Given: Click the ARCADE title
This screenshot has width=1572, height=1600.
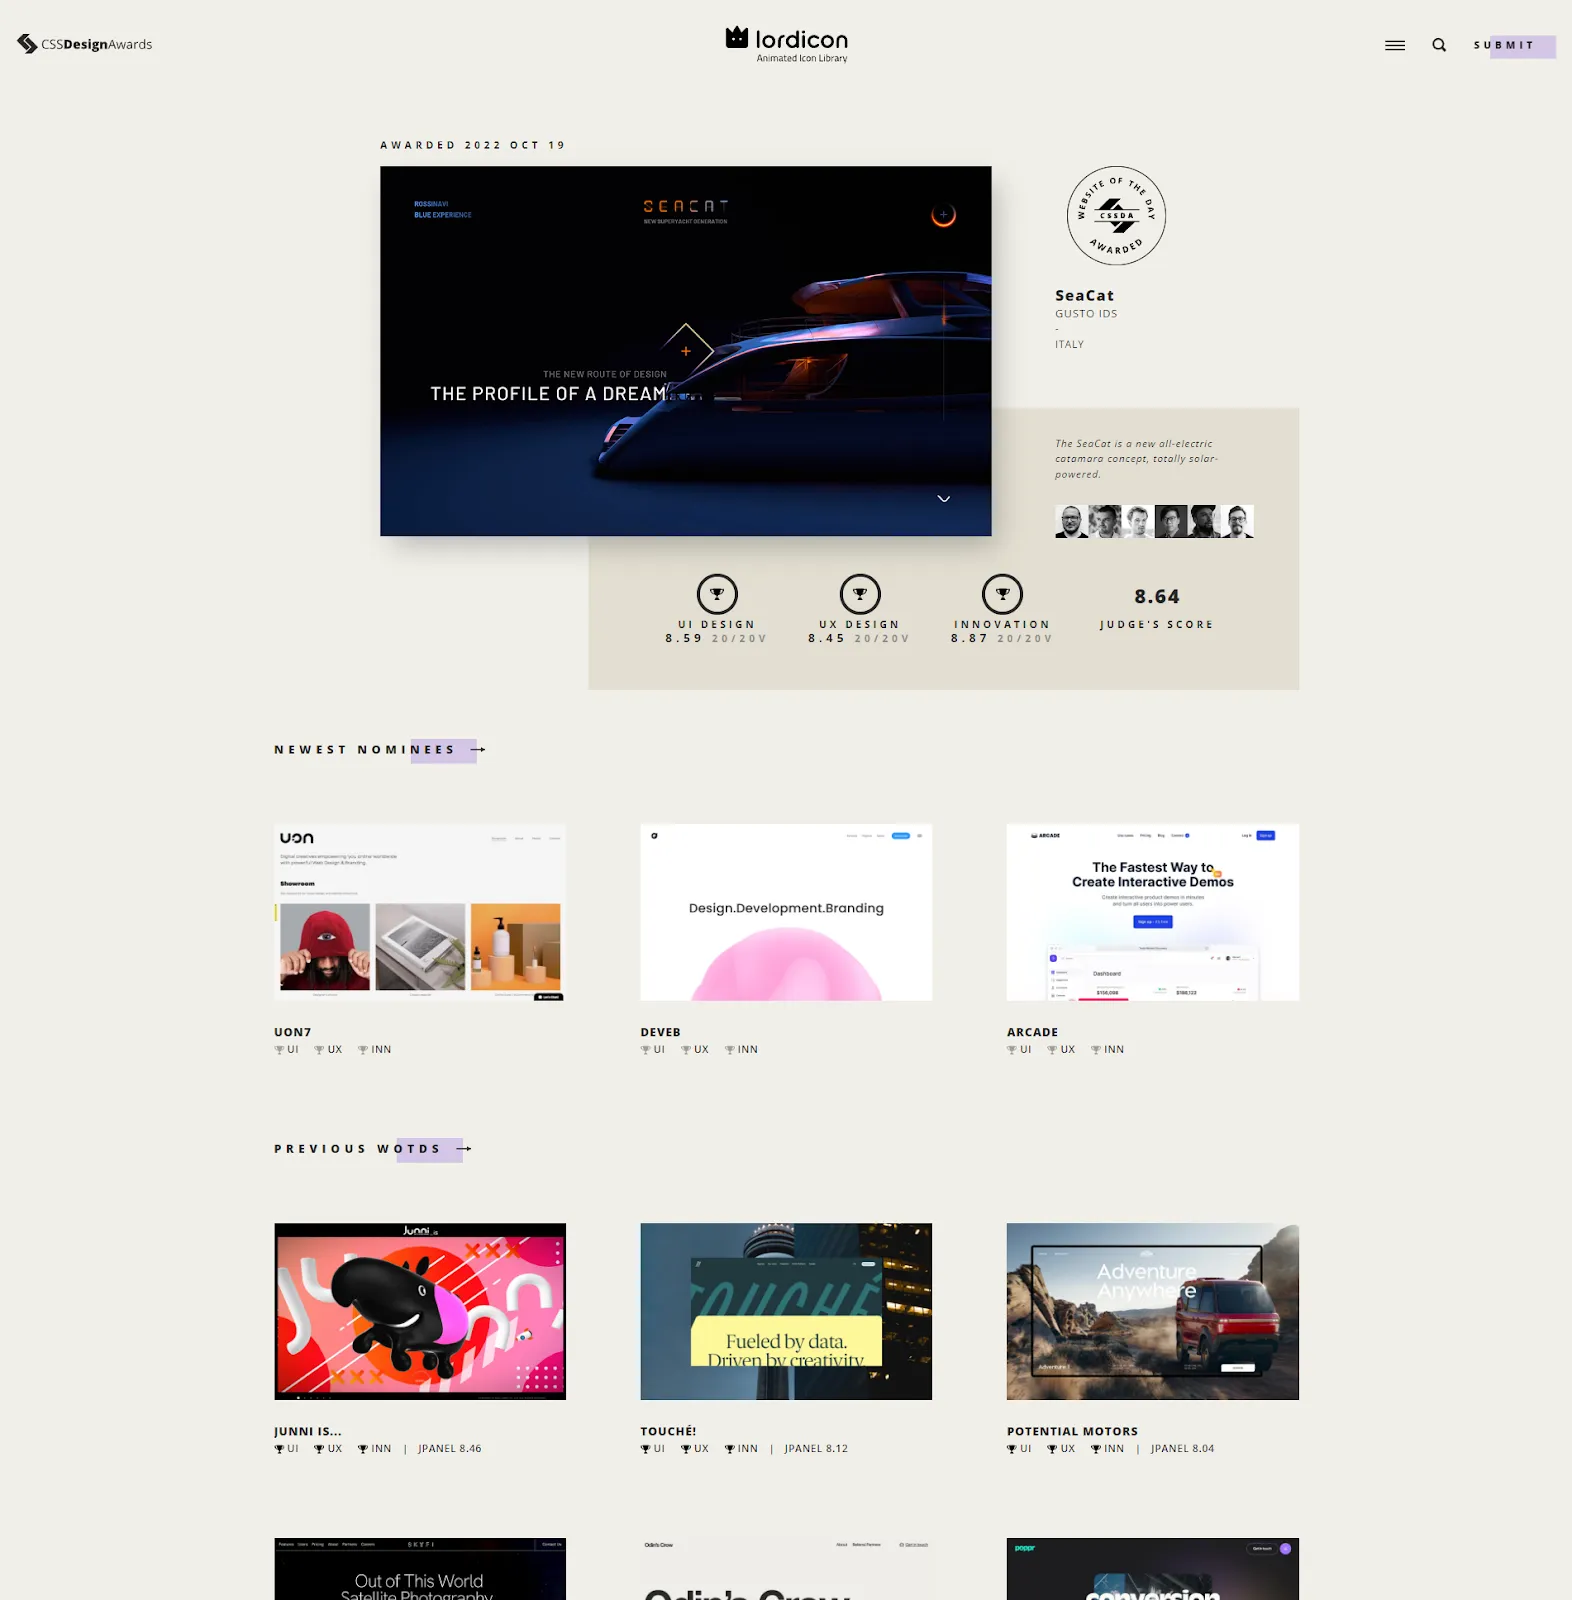Looking at the screenshot, I should point(1032,1032).
